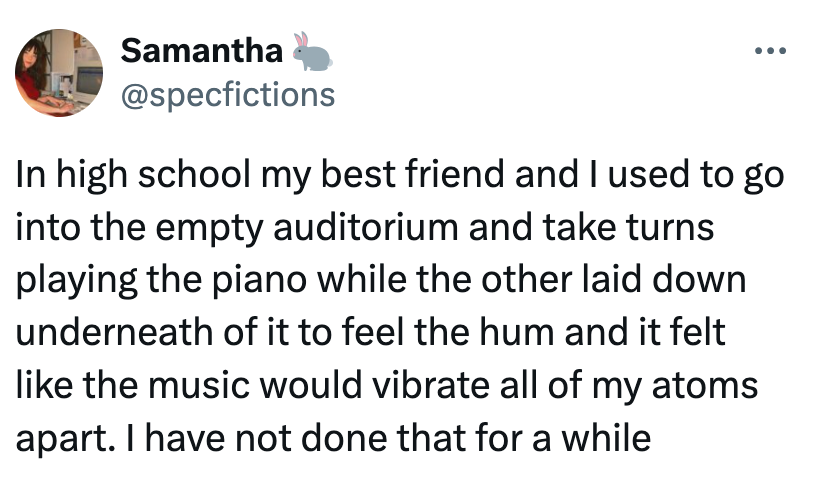Click the rabbit emoji beside Samantha
814x478 pixels.
pyautogui.click(x=311, y=51)
